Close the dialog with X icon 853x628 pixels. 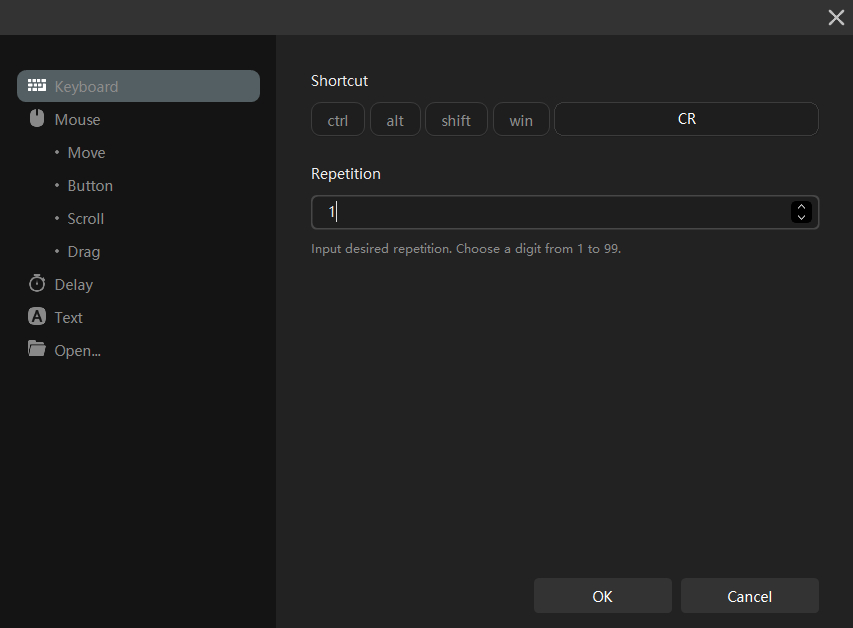click(x=836, y=17)
